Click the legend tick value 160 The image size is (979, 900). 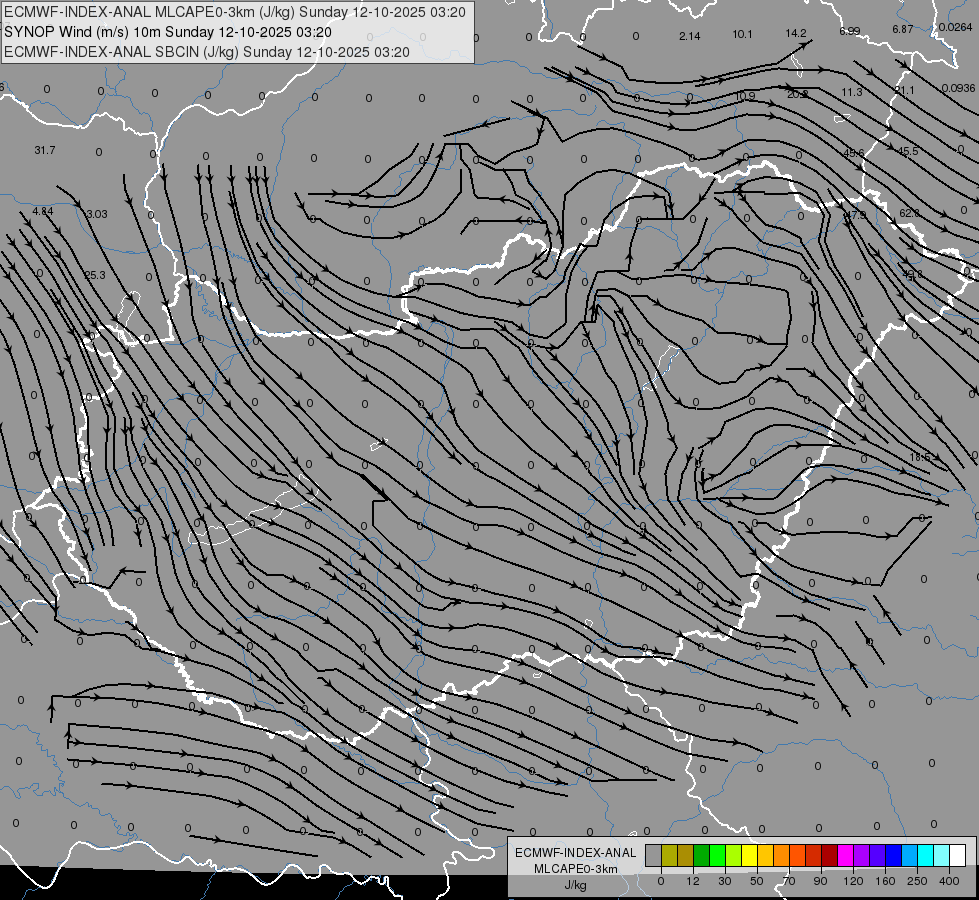coord(885,881)
